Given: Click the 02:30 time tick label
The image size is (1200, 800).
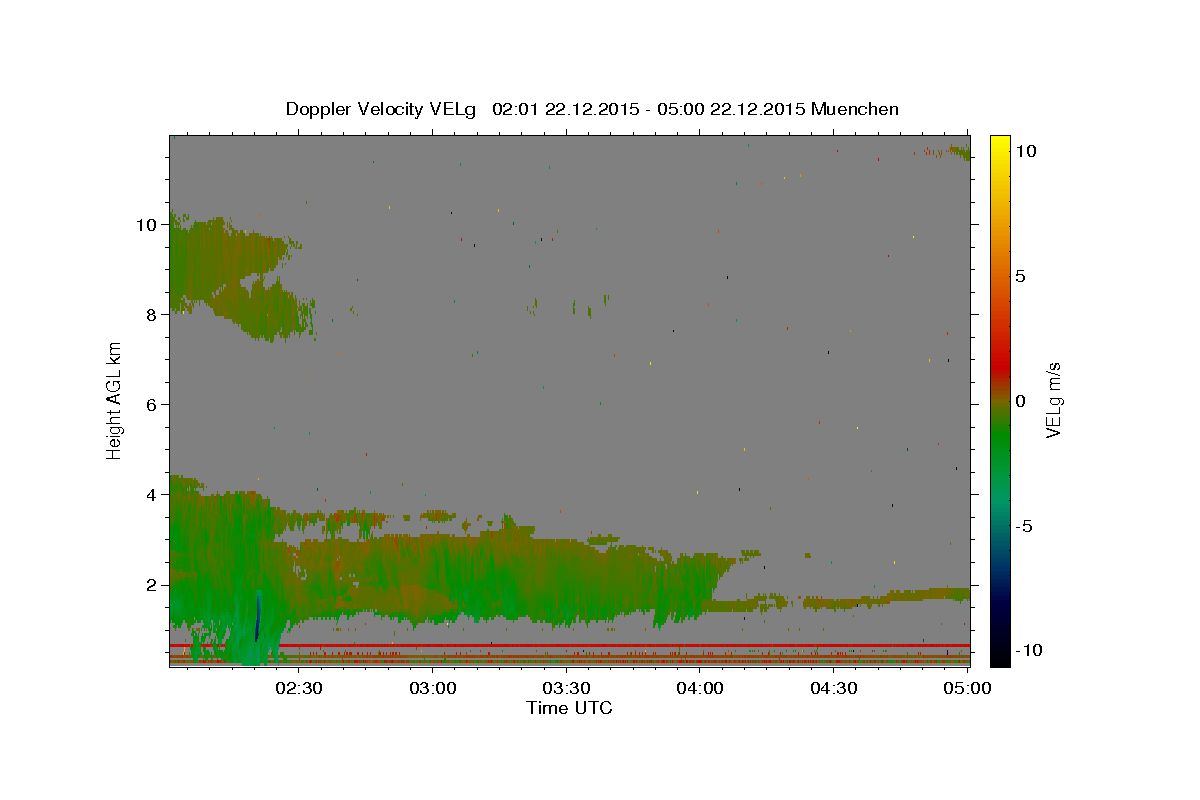Looking at the screenshot, I should coord(299,688).
